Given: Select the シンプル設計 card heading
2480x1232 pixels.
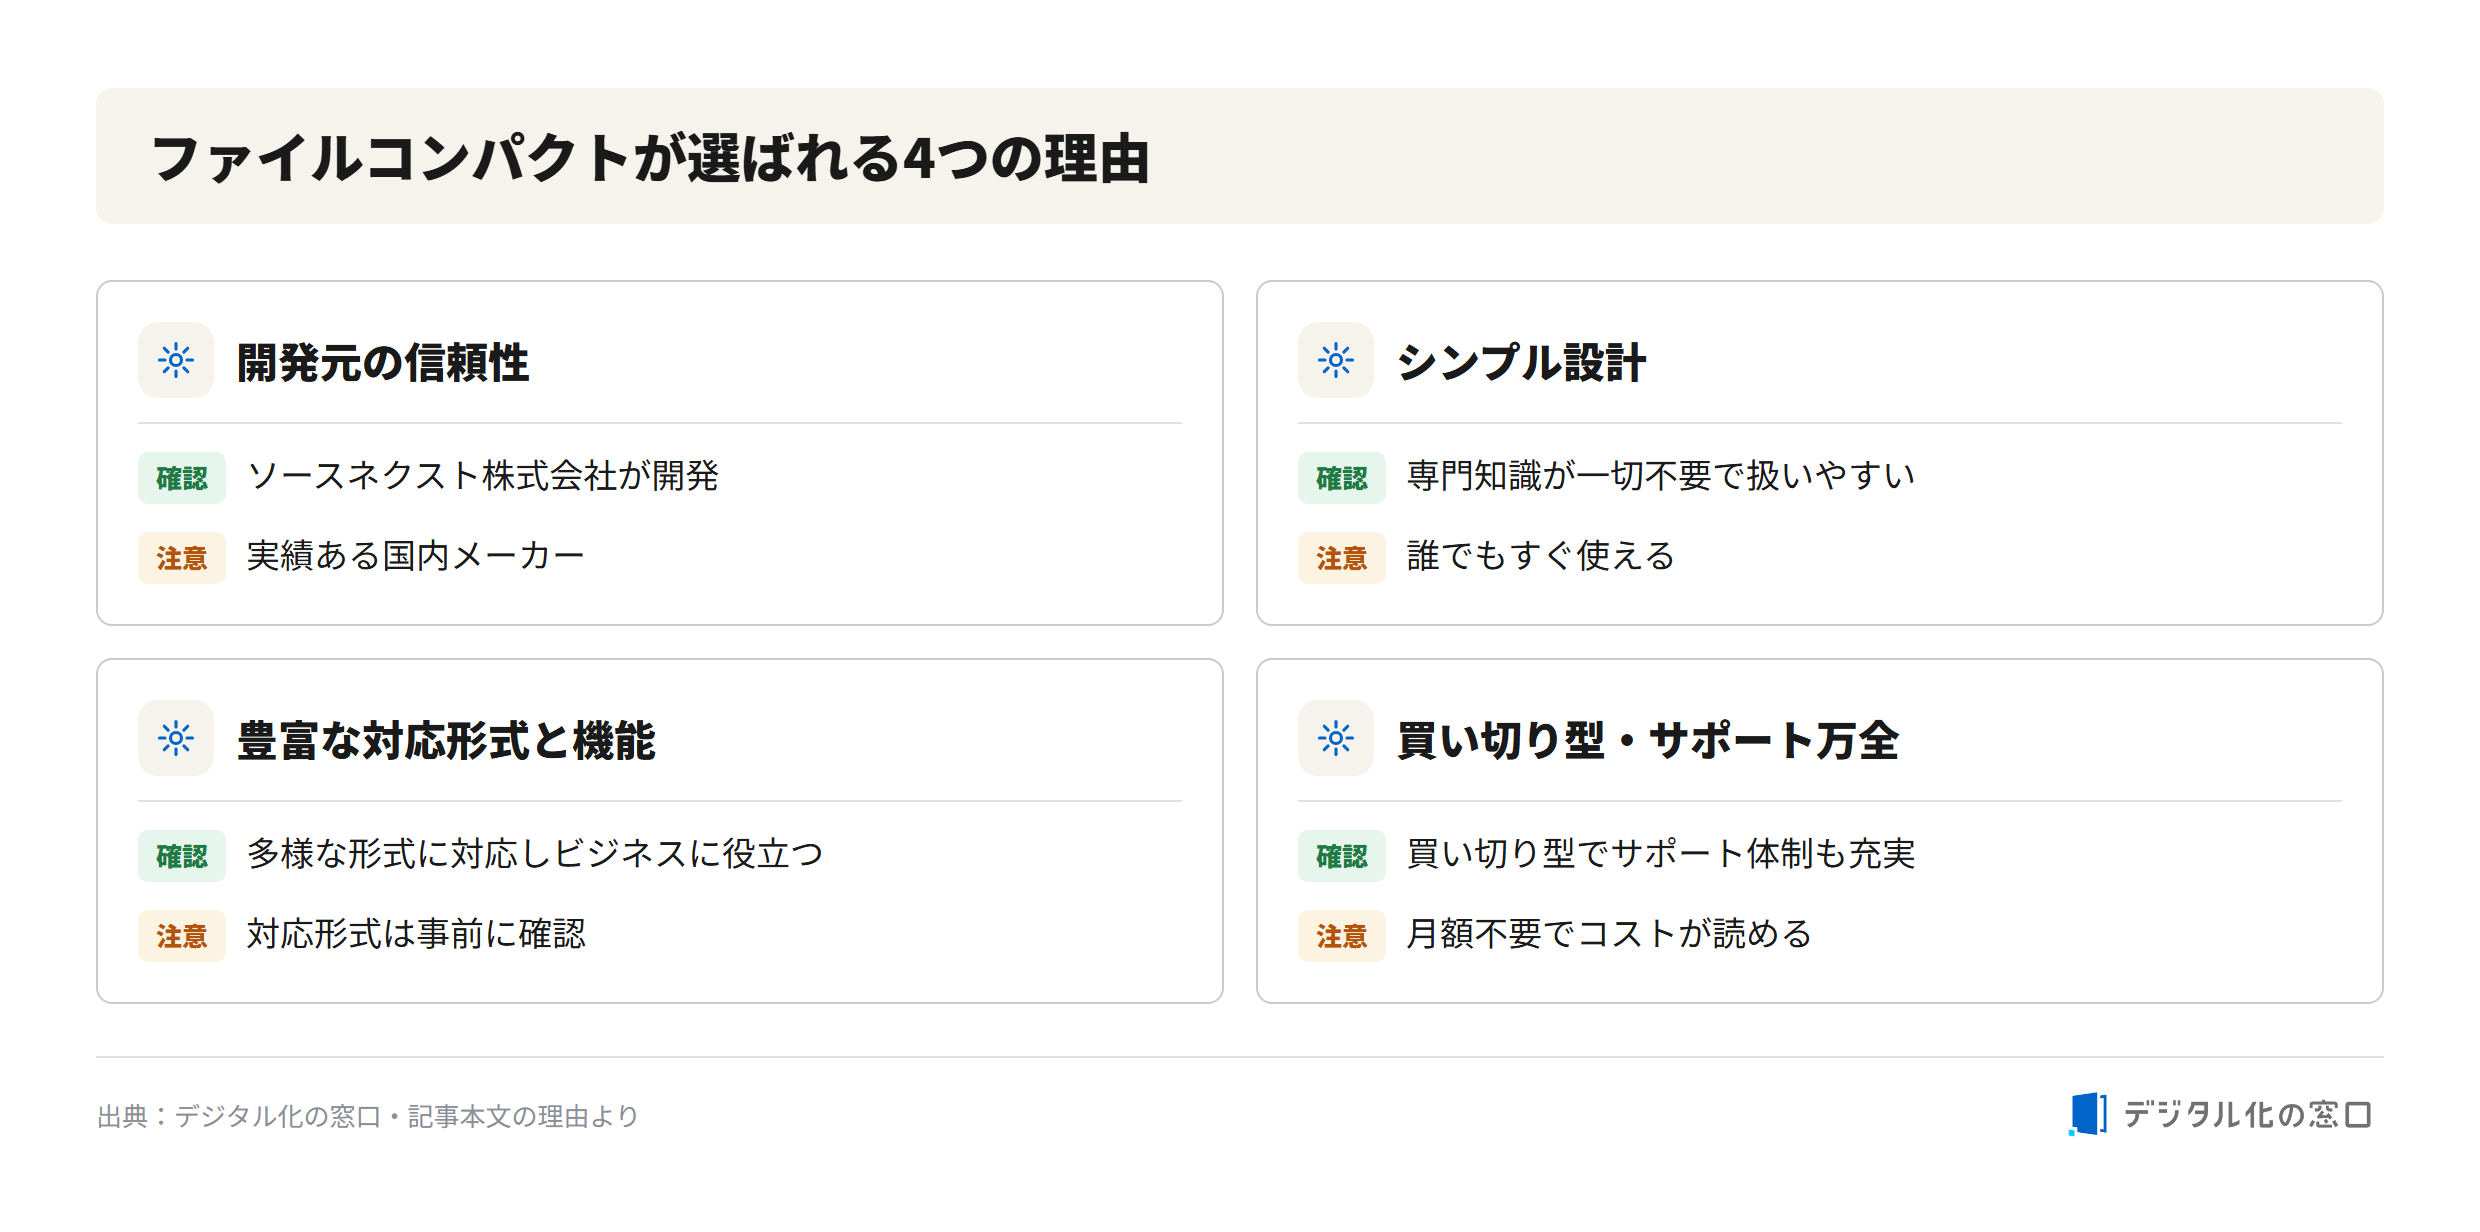Looking at the screenshot, I should [1521, 362].
